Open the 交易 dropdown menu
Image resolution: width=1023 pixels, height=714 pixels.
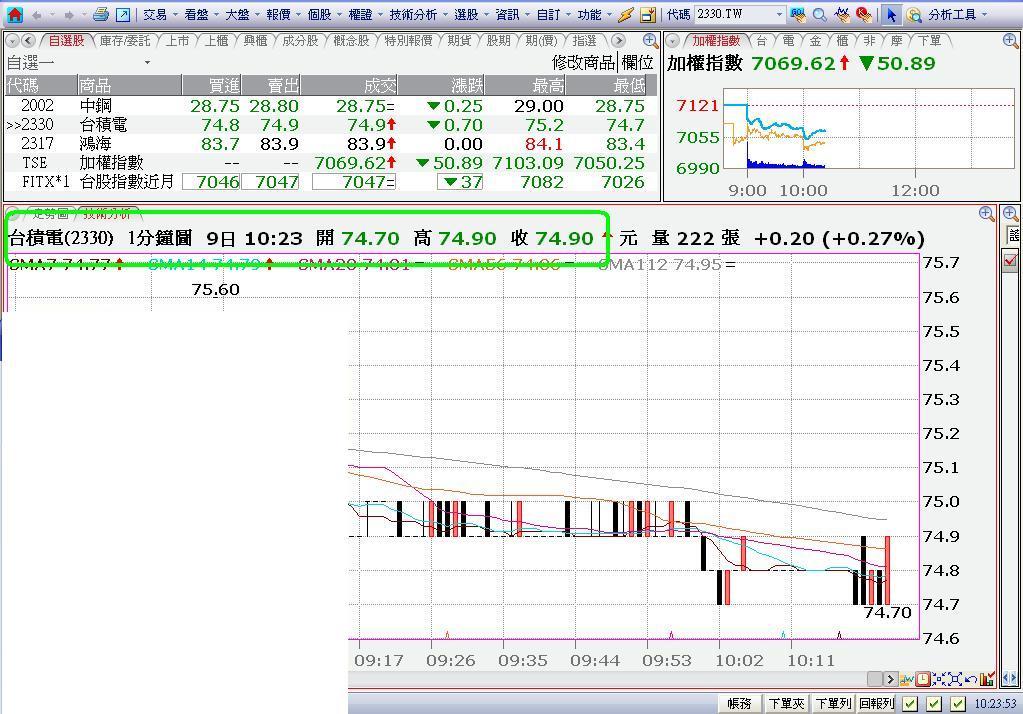click(160, 14)
